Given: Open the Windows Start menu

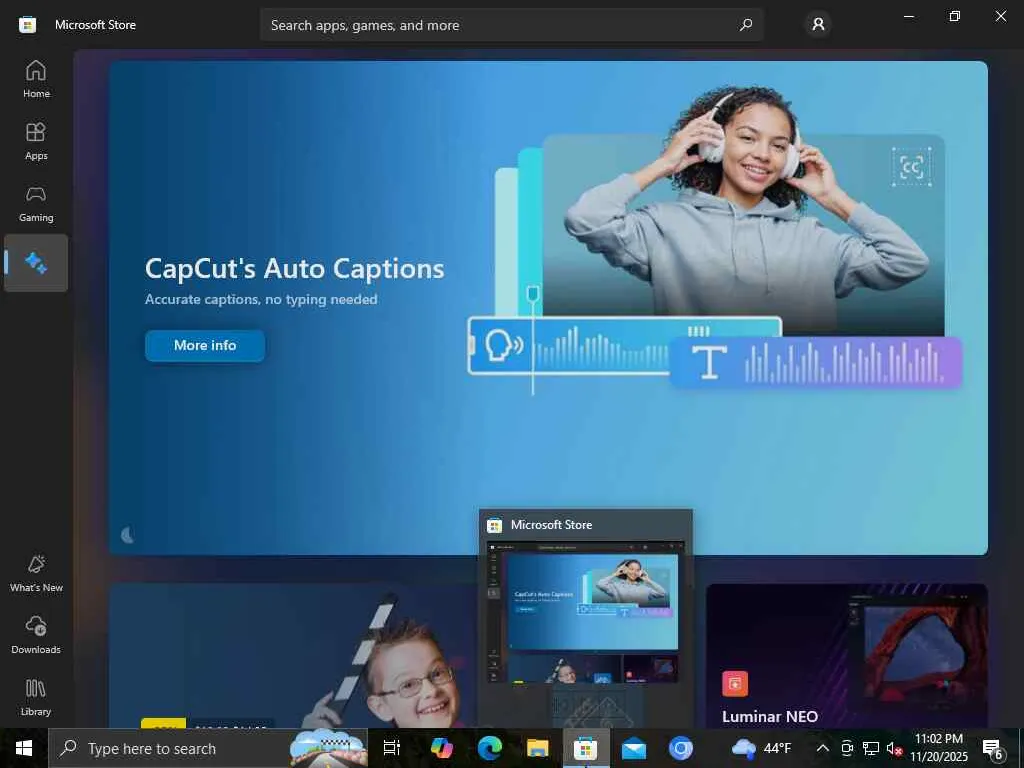Looking at the screenshot, I should (x=24, y=748).
